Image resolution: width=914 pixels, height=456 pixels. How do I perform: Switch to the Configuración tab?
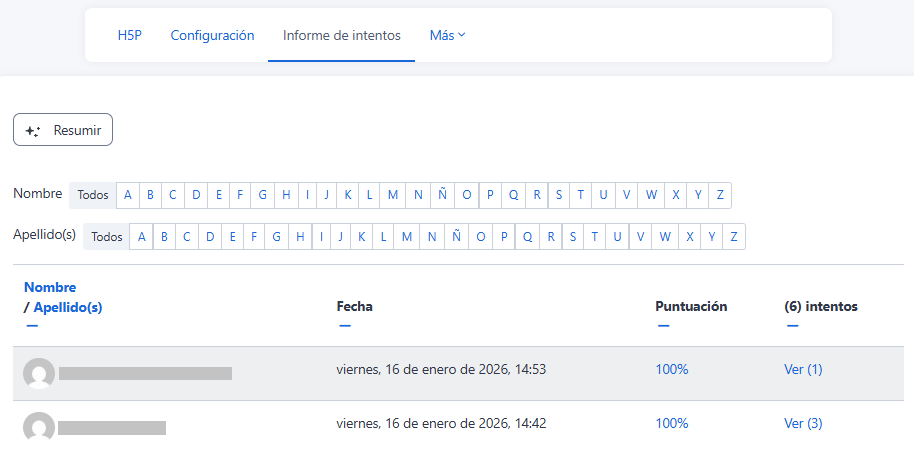(212, 35)
